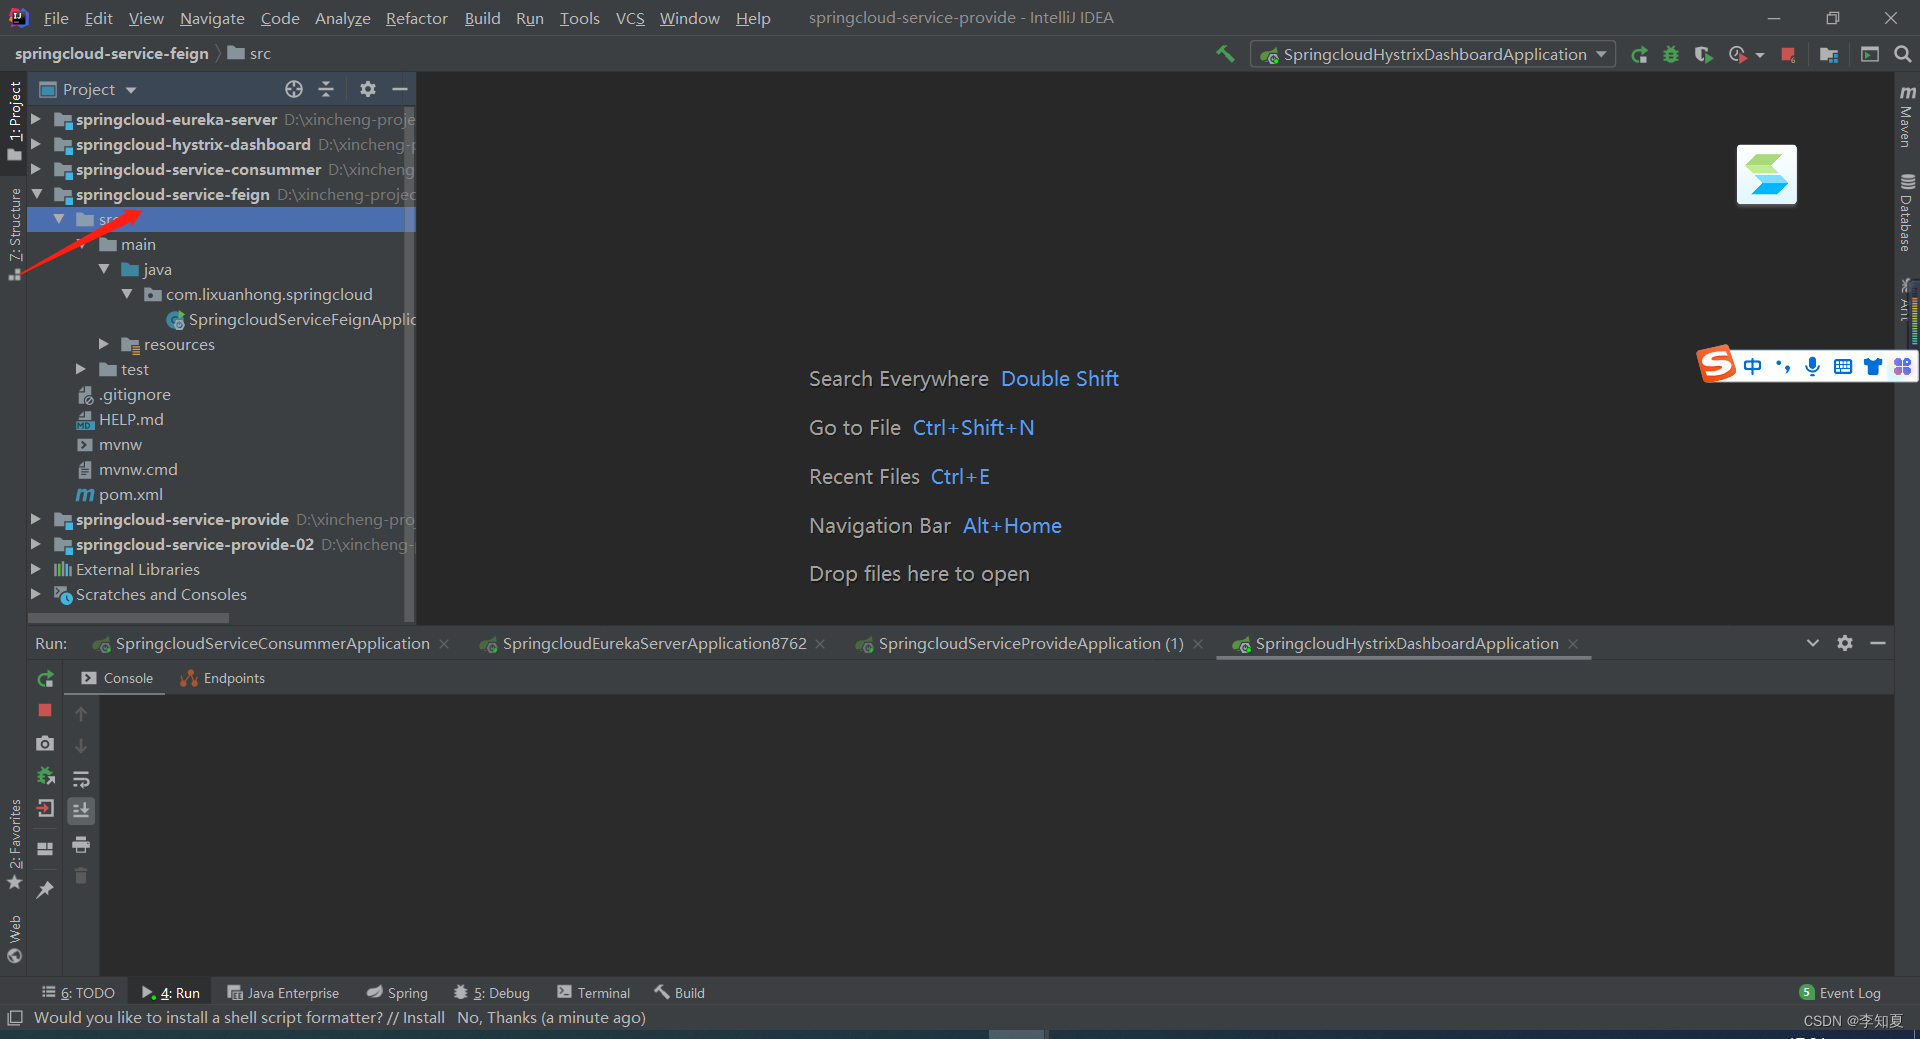1920x1039 pixels.
Task: Open the Maven tool window
Action: click(x=1906, y=116)
